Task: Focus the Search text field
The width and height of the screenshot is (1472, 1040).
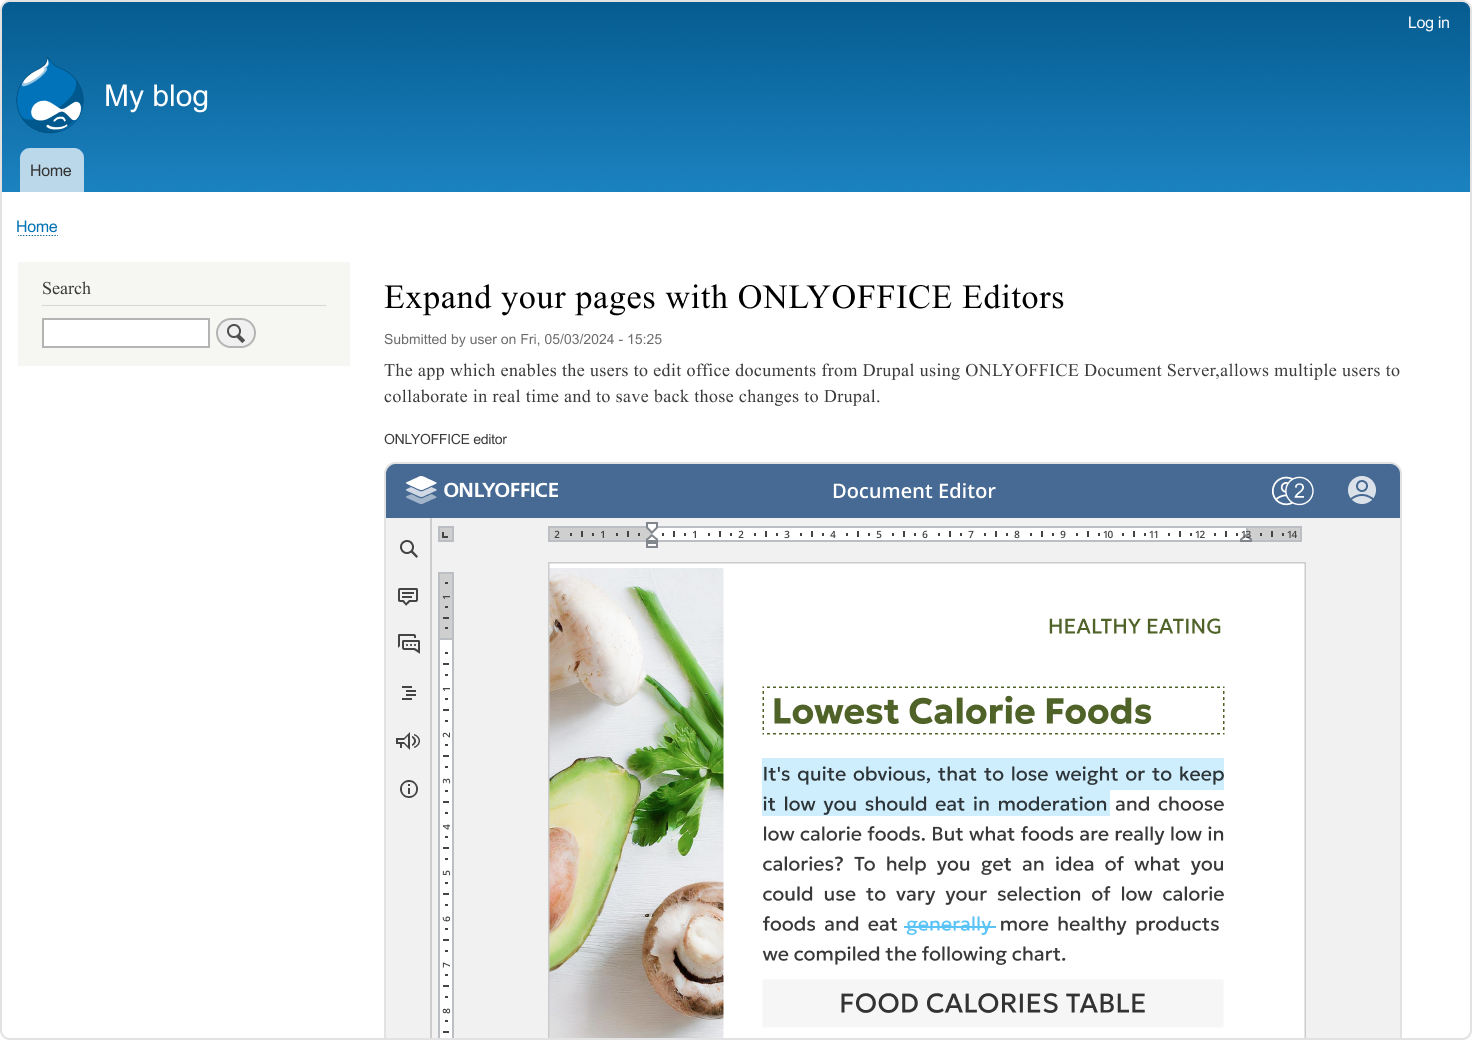Action: point(126,333)
